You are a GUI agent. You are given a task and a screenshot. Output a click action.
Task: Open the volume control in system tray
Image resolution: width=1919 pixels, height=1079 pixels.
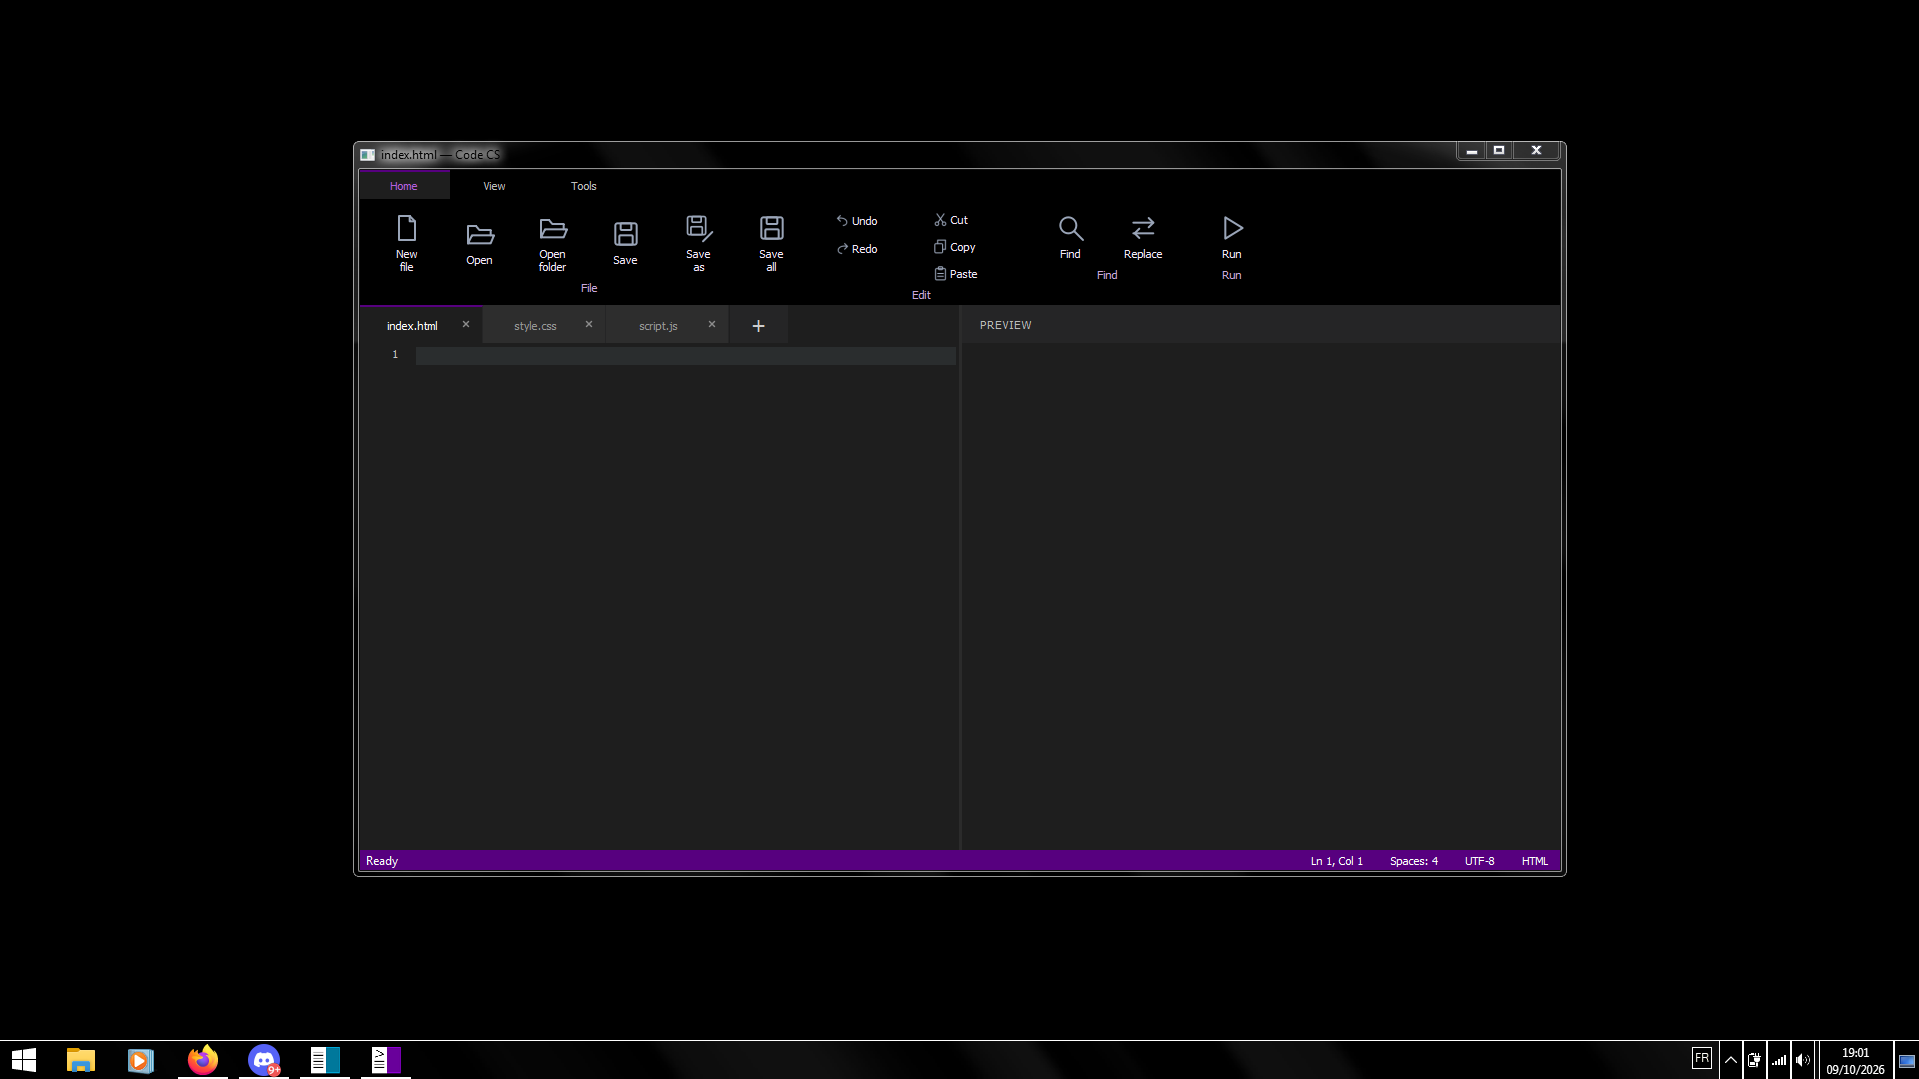pyautogui.click(x=1803, y=1060)
